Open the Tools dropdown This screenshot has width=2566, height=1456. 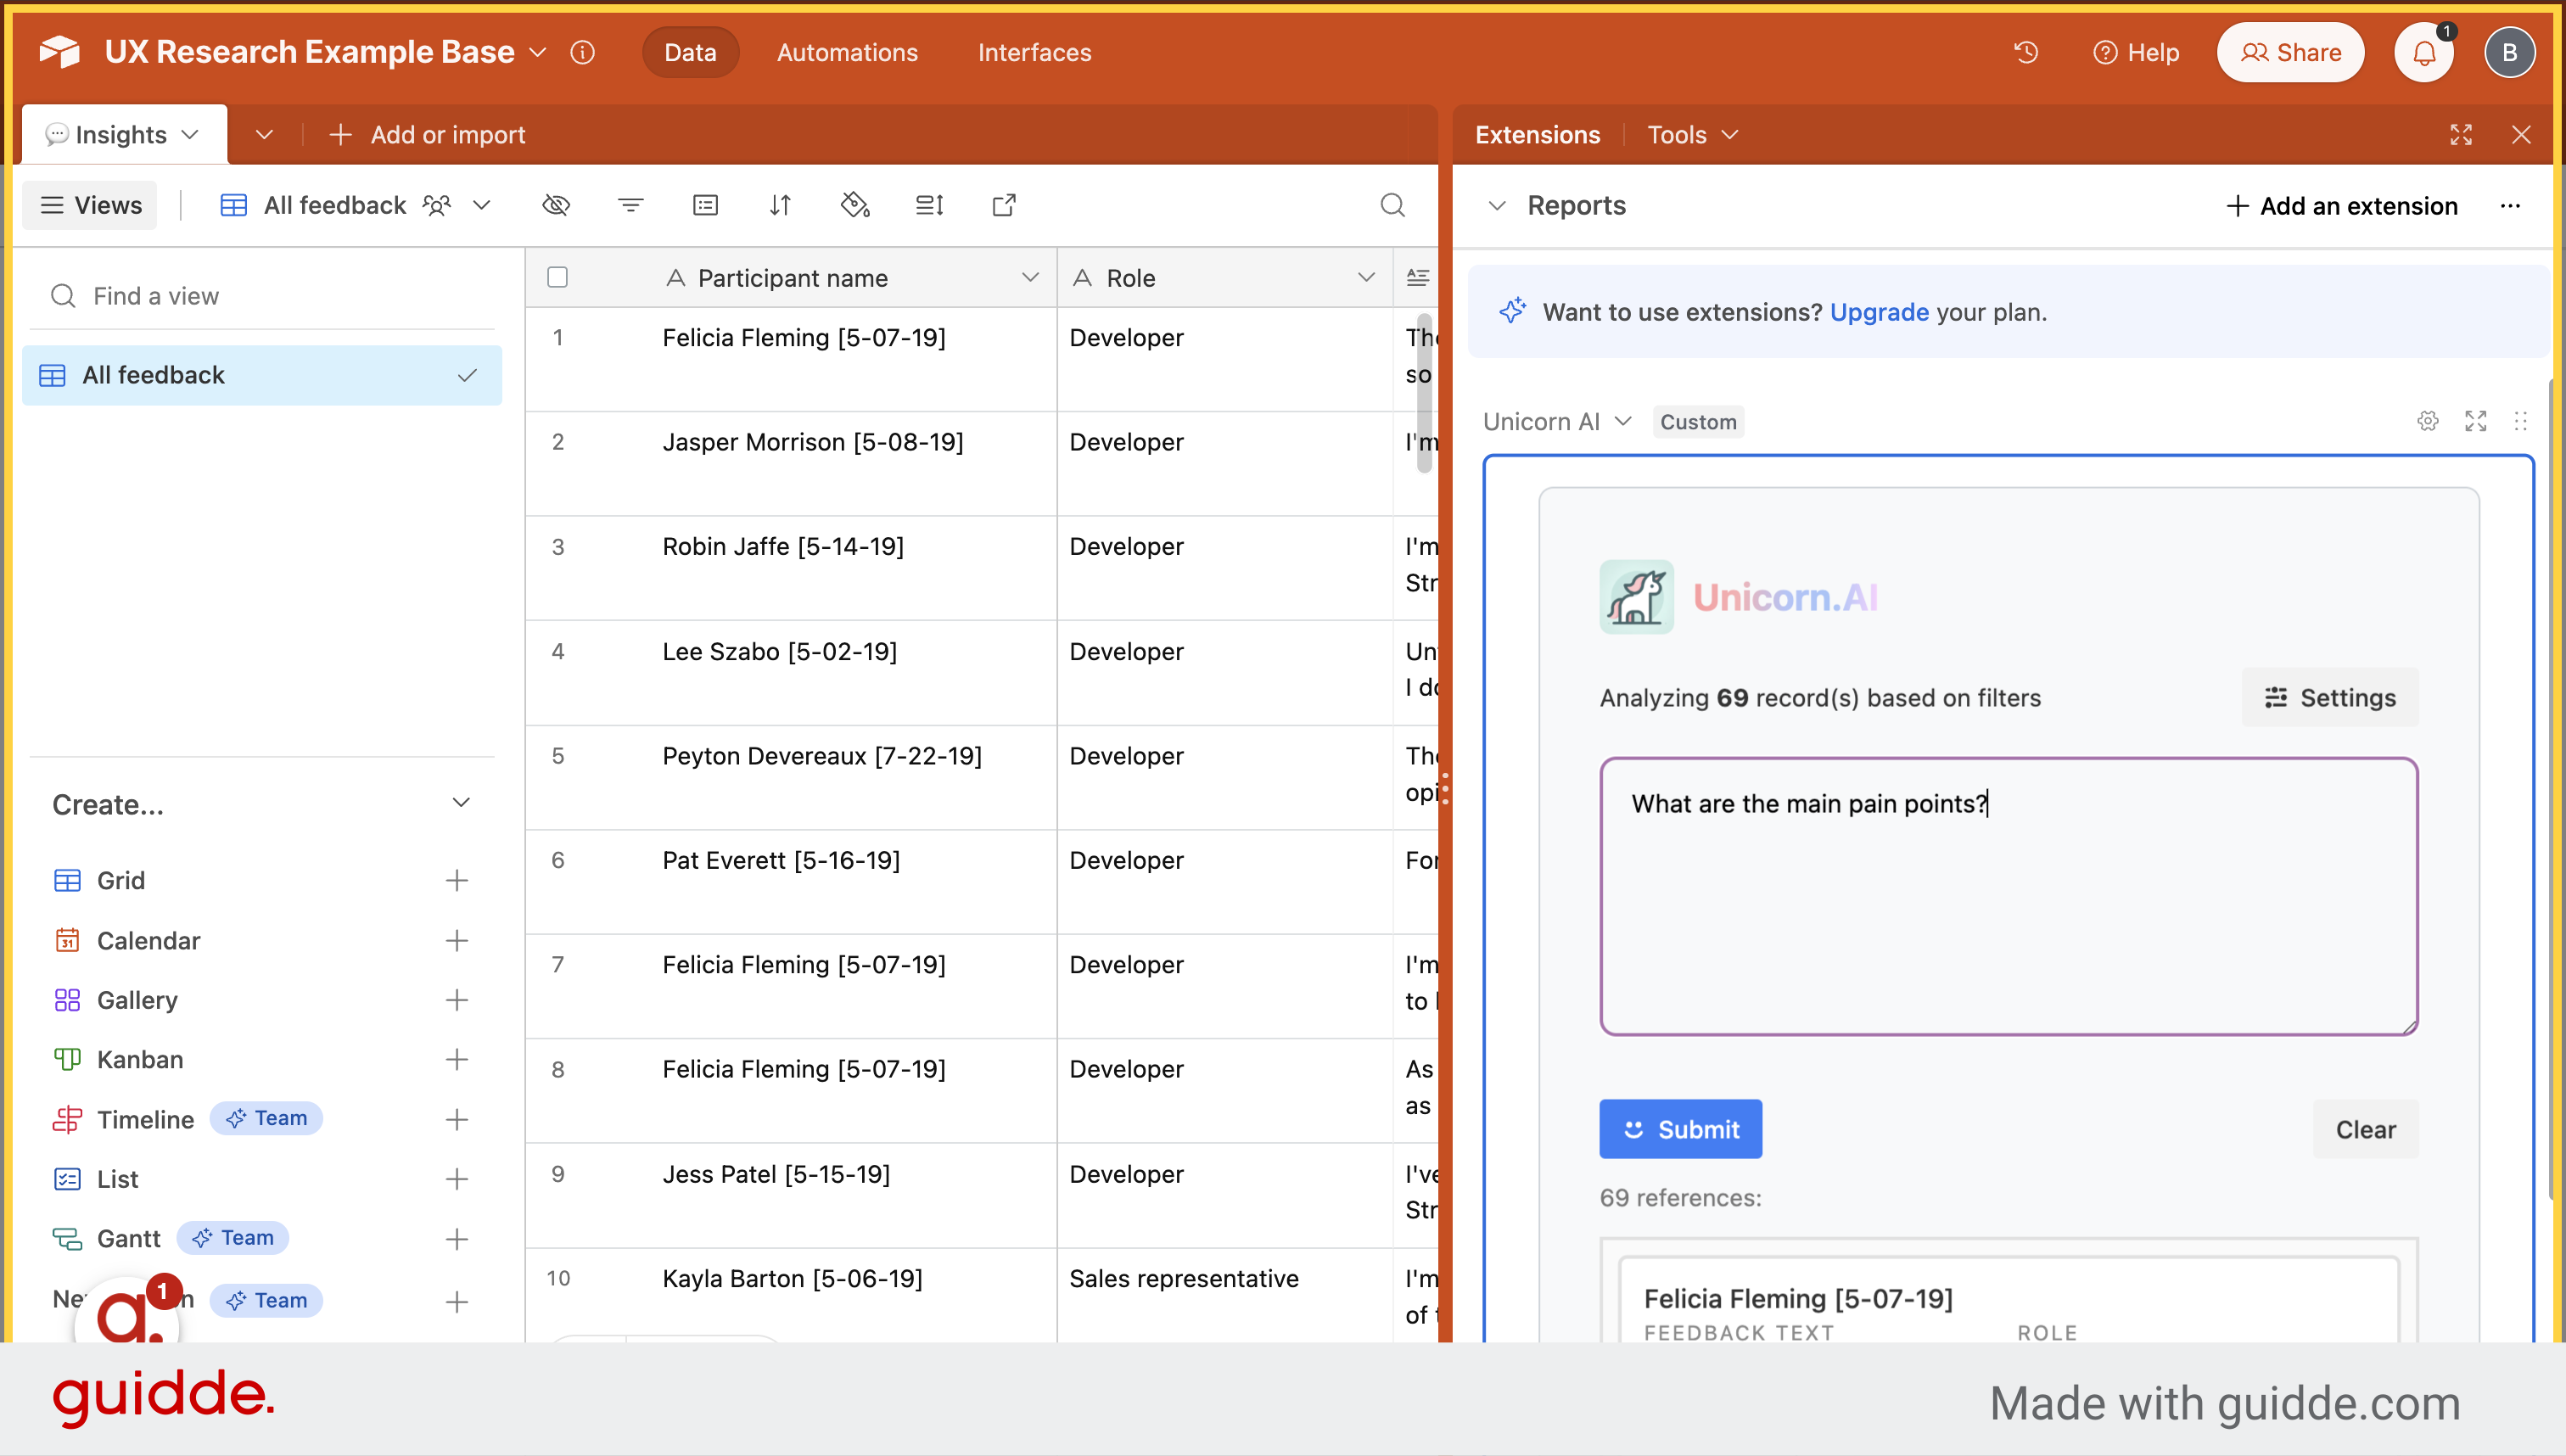1693,135
